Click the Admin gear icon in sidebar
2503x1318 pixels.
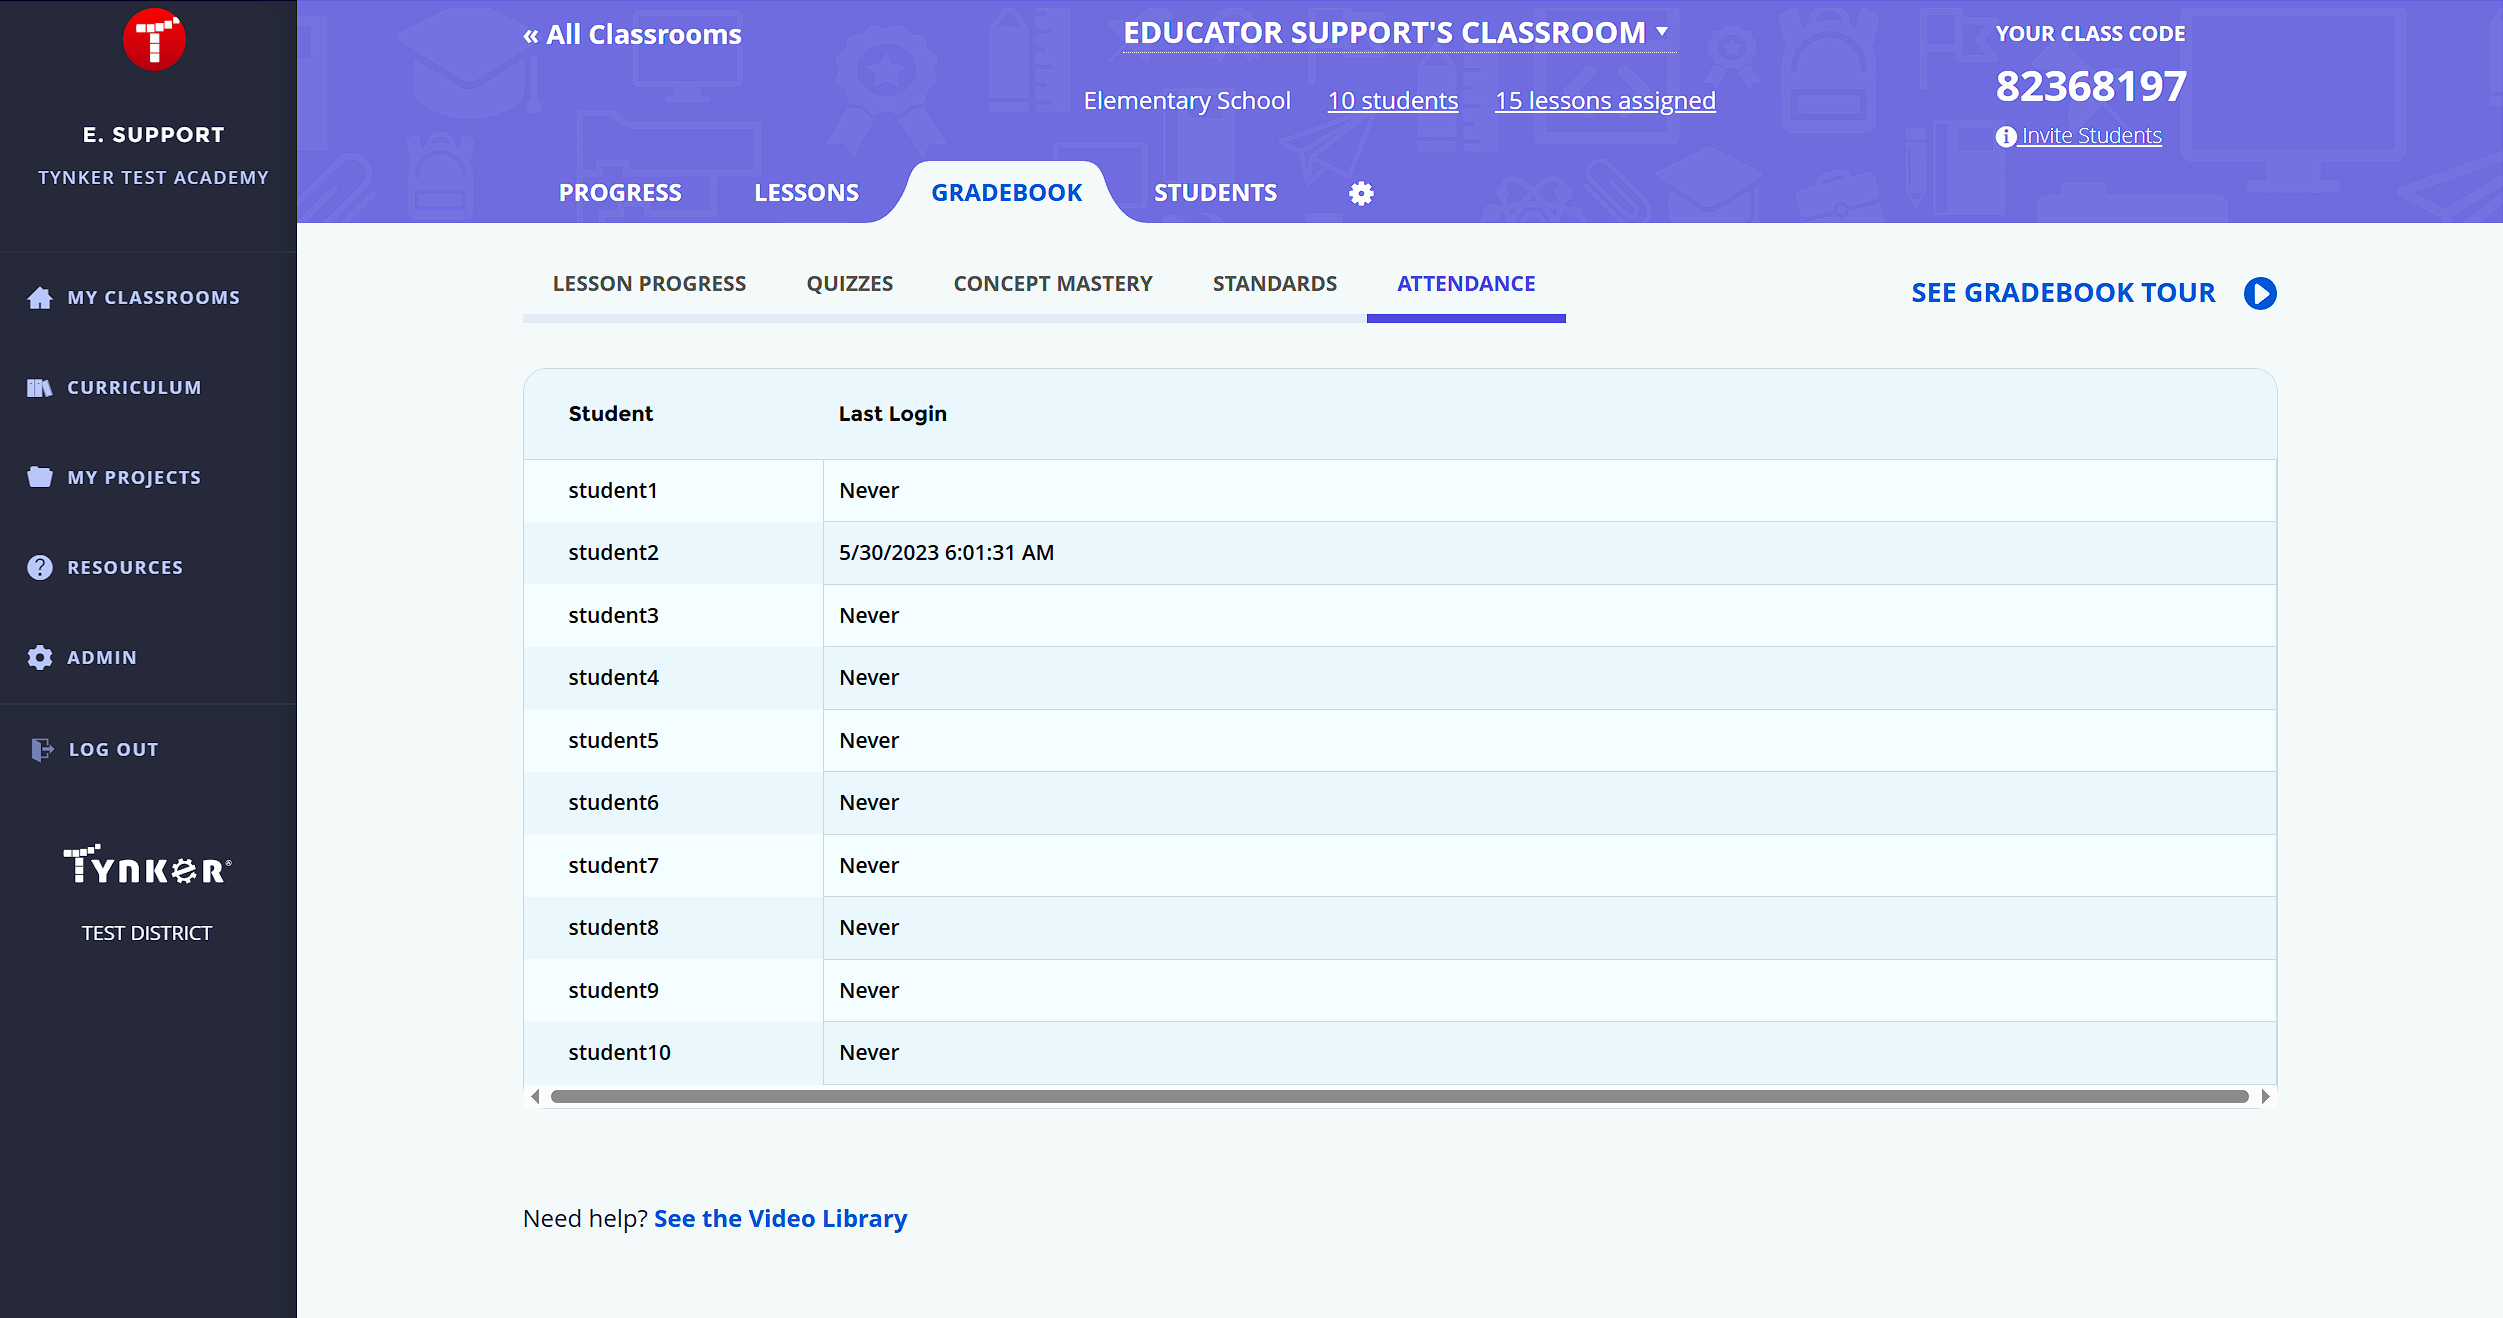[40, 657]
